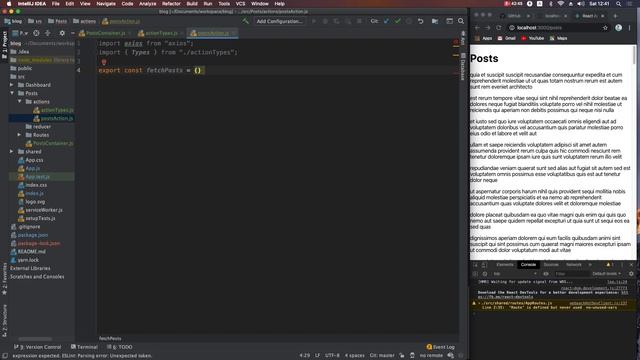The width and height of the screenshot is (640, 360).
Task: Click the Build project hammer icon
Action: [x=245, y=21]
